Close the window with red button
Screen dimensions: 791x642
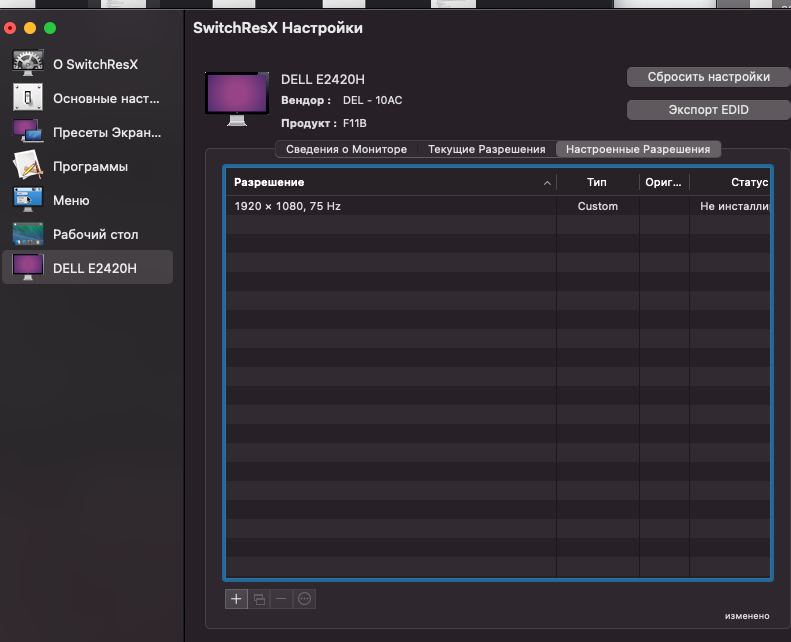point(10,28)
